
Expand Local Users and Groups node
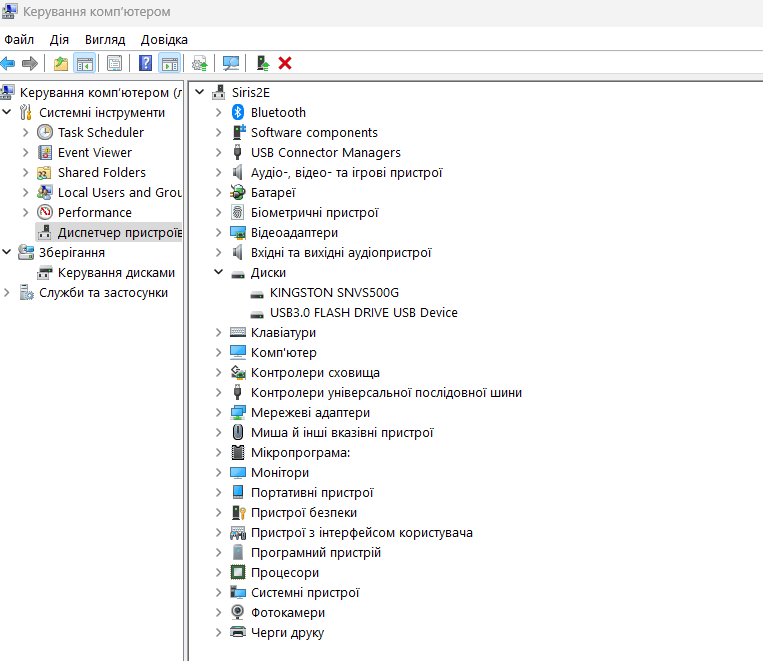[26, 192]
